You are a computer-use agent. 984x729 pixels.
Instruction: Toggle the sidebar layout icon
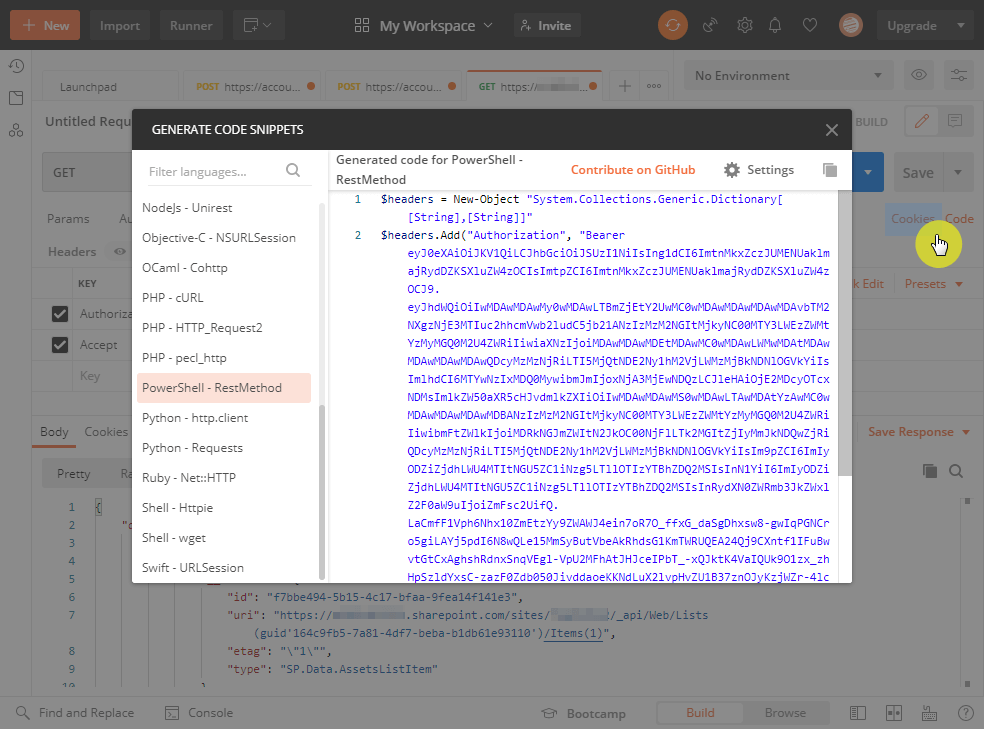[x=857, y=713]
